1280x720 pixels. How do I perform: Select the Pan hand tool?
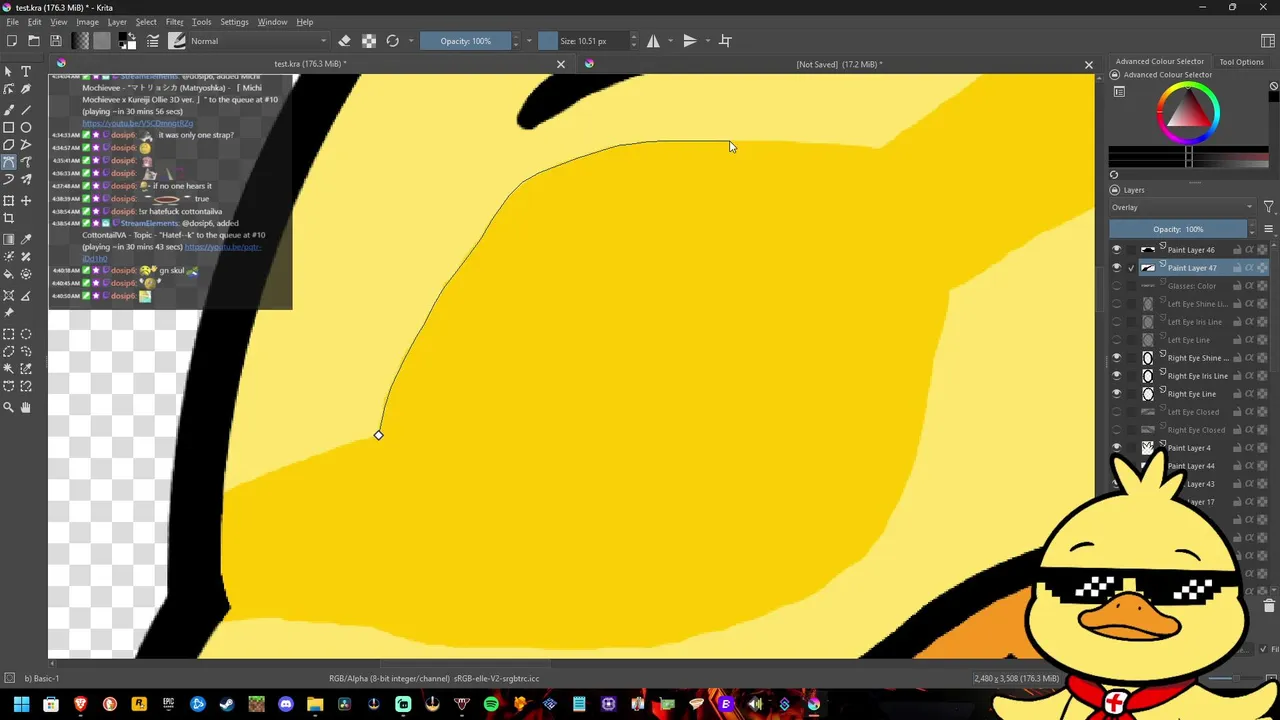click(x=26, y=407)
